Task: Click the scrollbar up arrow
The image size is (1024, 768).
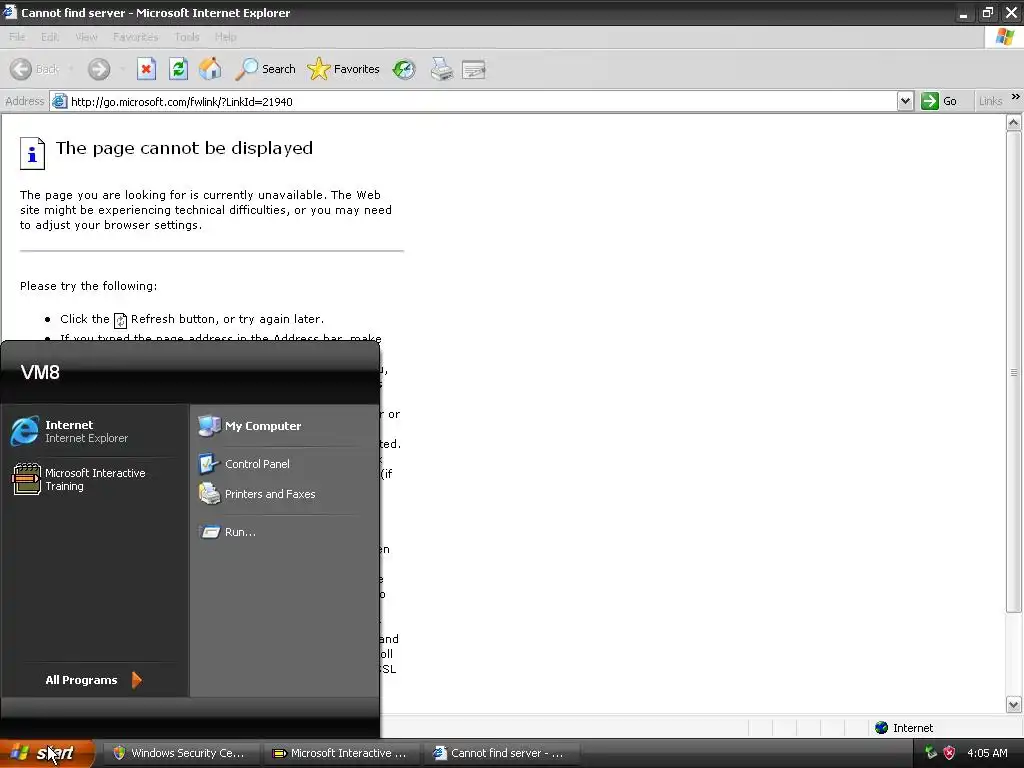Action: 1013,122
